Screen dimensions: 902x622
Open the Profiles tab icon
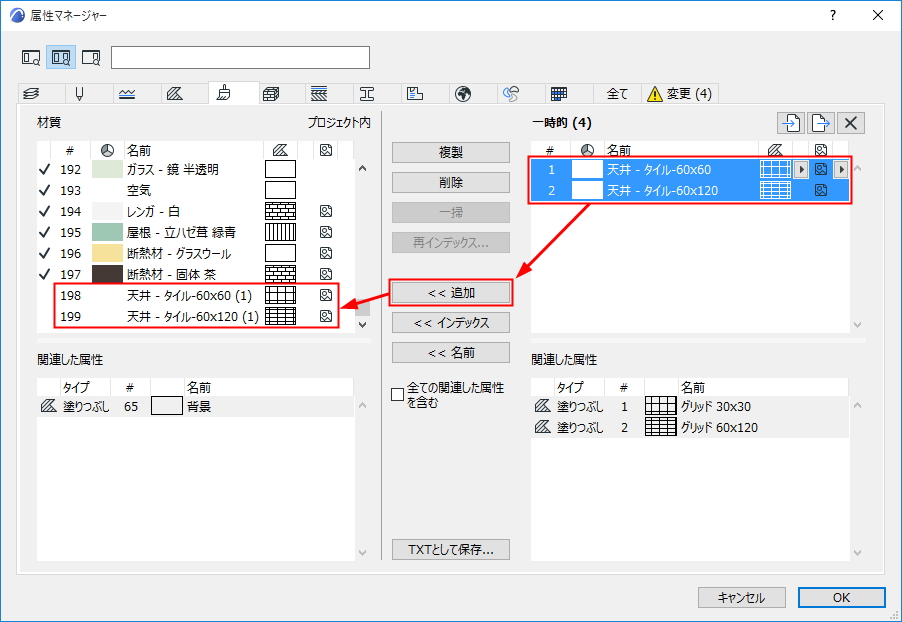[367, 94]
